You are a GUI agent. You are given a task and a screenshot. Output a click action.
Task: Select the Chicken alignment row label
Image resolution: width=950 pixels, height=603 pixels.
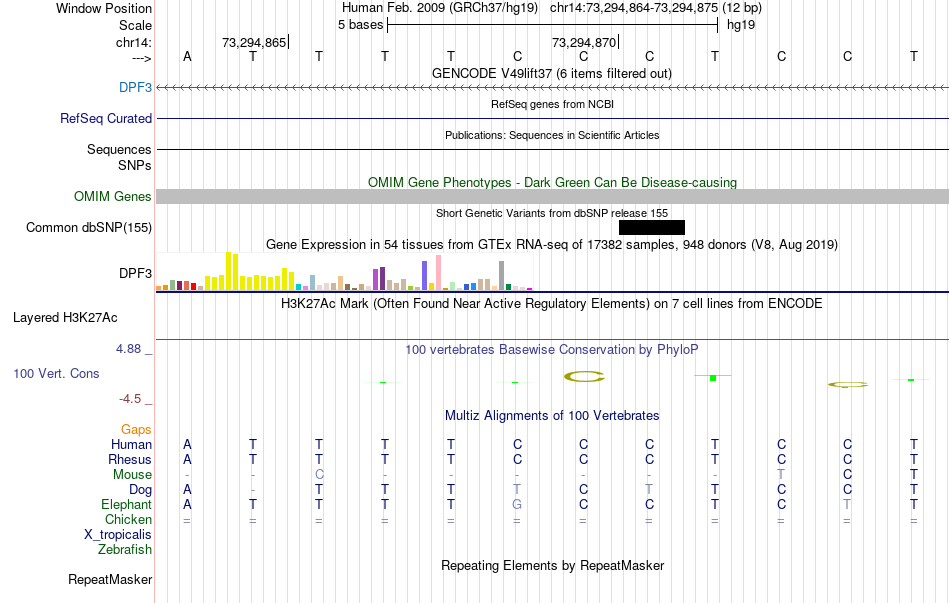128,519
